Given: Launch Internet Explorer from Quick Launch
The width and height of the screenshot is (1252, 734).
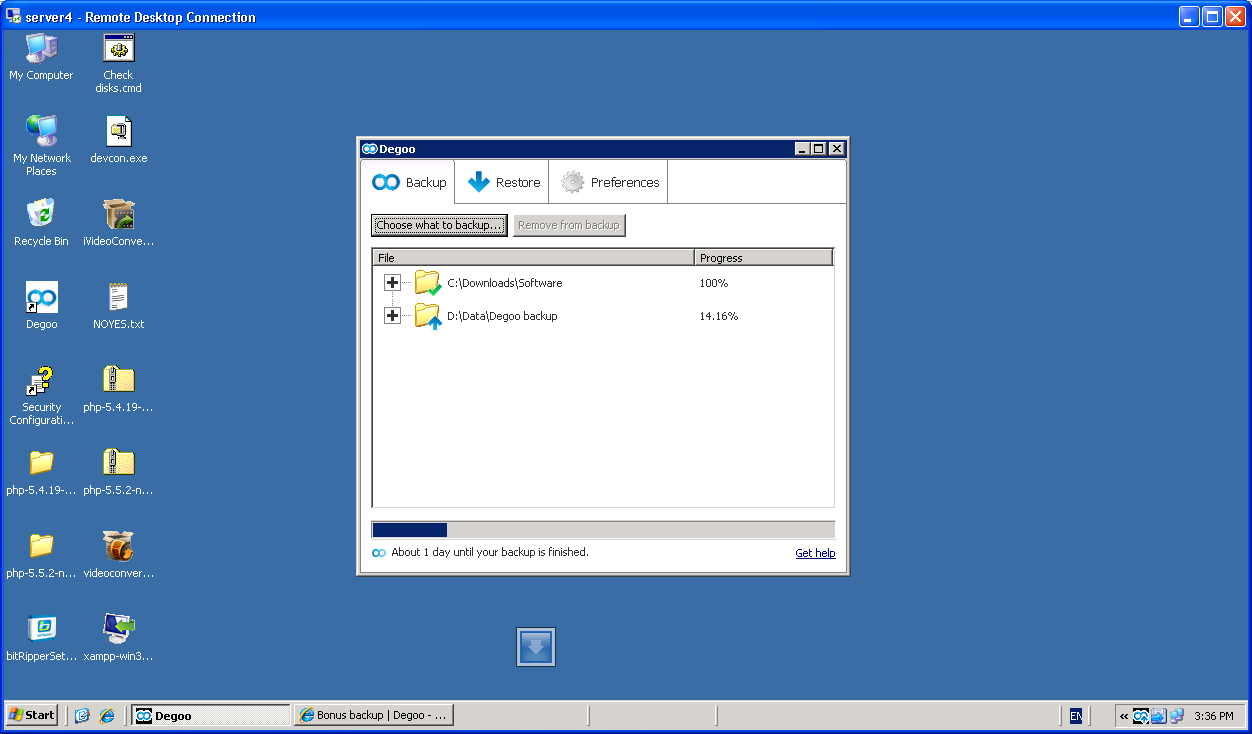Looking at the screenshot, I should click(107, 715).
